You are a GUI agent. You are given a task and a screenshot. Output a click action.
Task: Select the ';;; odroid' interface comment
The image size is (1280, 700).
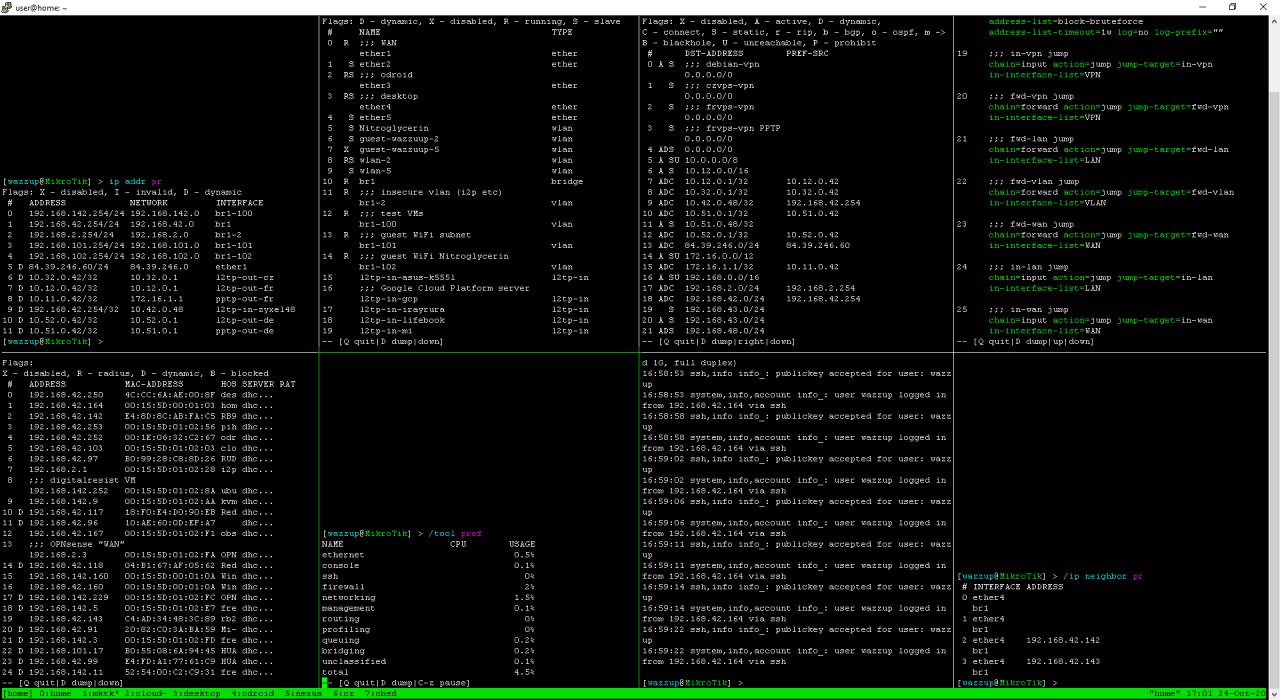click(x=386, y=75)
